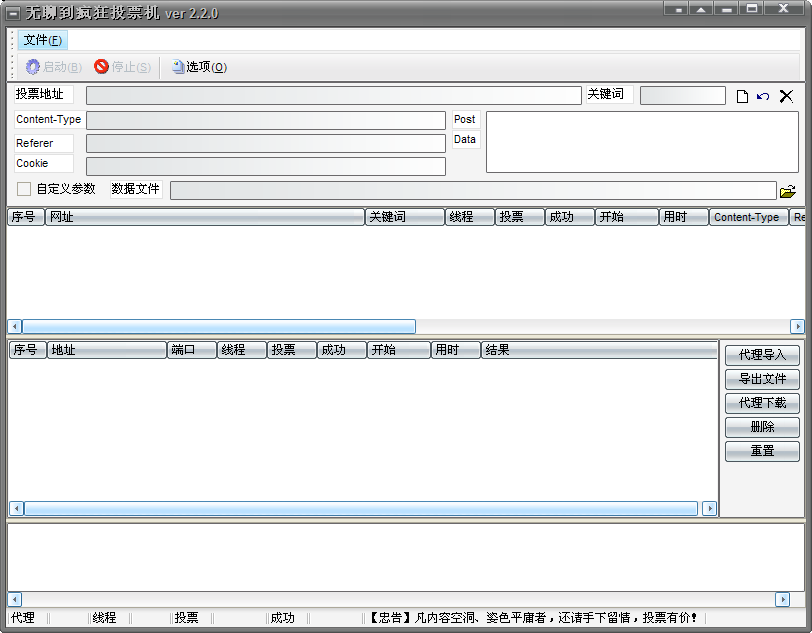Click the application icon in the title bar

pyautogui.click(x=11, y=12)
